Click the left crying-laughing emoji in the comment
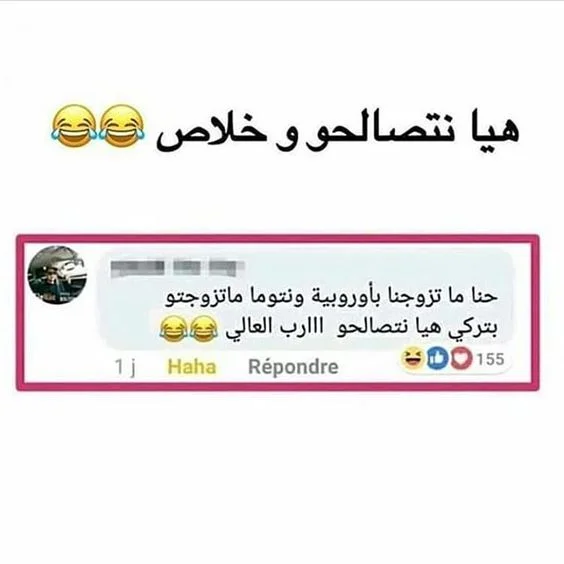 point(173,329)
